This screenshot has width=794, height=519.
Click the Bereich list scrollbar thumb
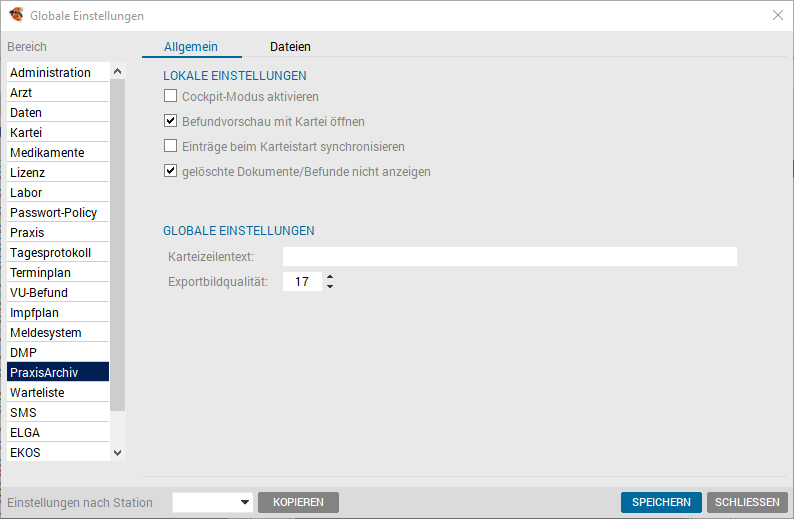117,245
